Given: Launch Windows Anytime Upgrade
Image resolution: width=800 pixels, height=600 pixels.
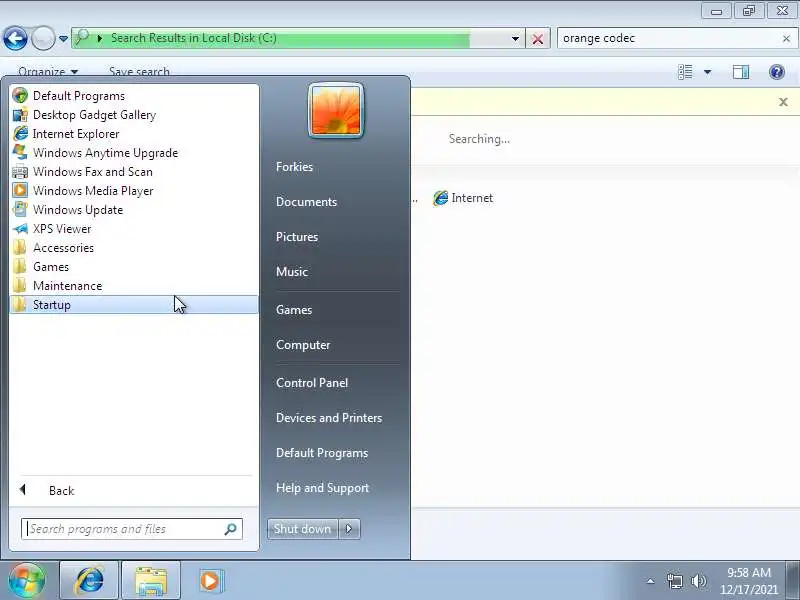Looking at the screenshot, I should point(134,153).
